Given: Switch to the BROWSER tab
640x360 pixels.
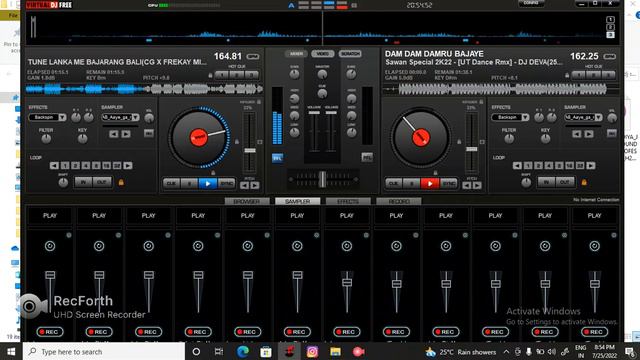Looking at the screenshot, I should tap(247, 202).
